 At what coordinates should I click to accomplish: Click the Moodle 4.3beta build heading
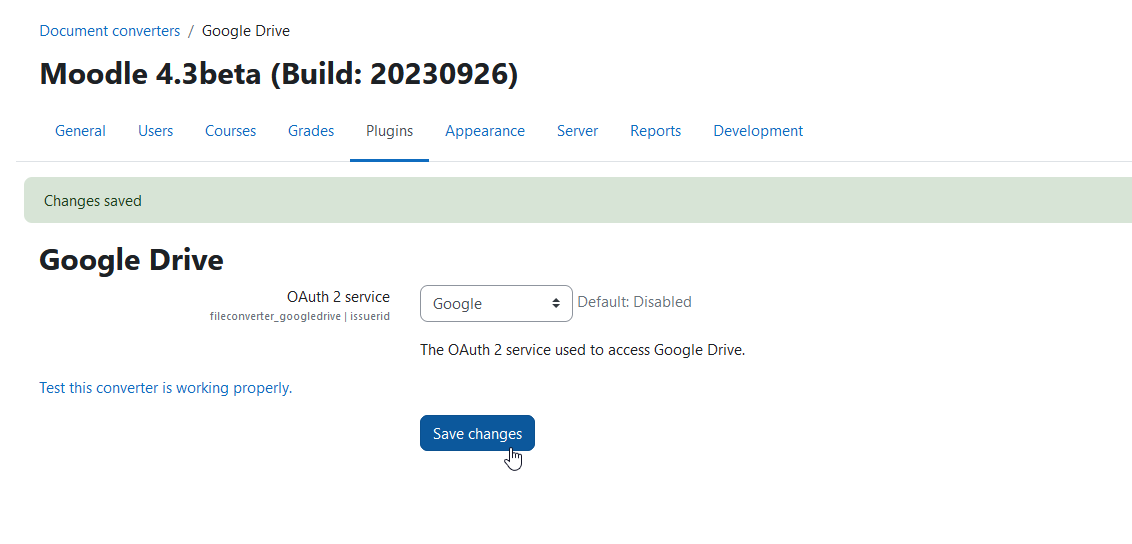point(279,74)
